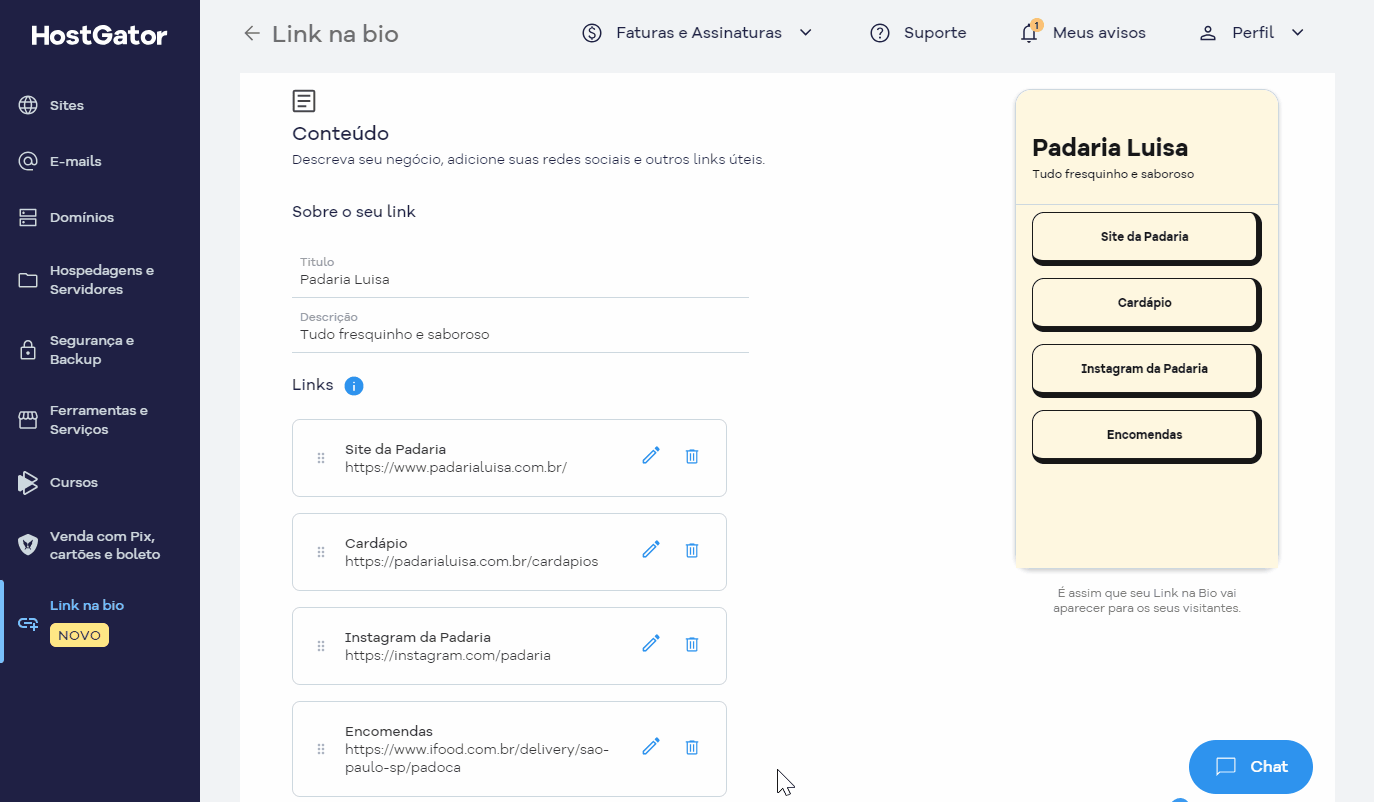Open Segurança e Backup section
Screen dimensions: 1374x802
coord(91,350)
